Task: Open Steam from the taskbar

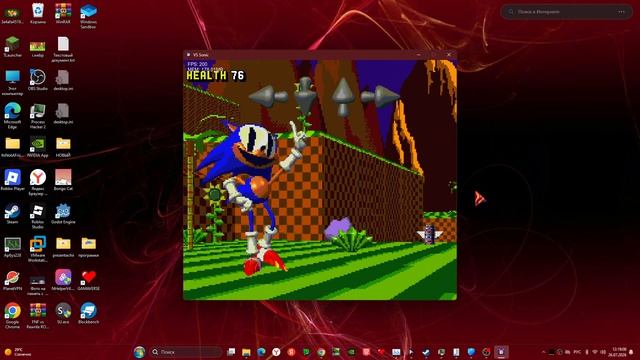Action: 426,352
